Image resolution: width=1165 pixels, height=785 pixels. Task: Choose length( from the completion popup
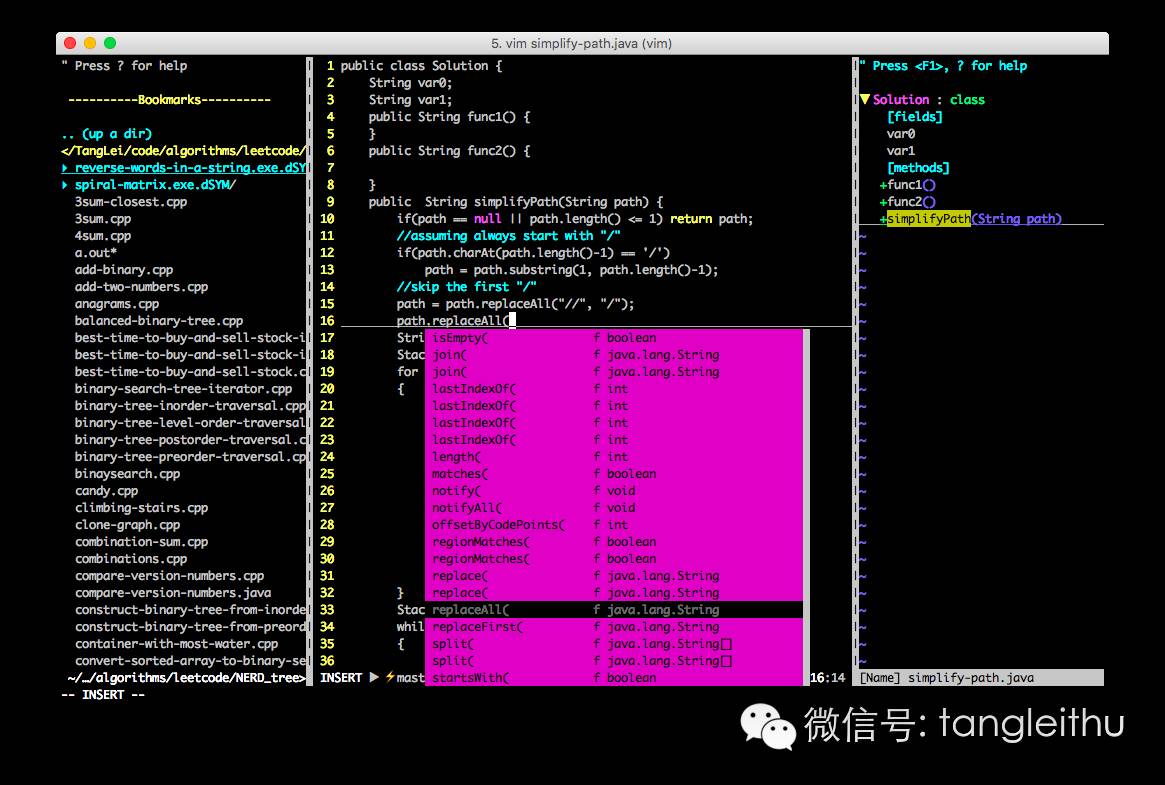tap(614, 457)
